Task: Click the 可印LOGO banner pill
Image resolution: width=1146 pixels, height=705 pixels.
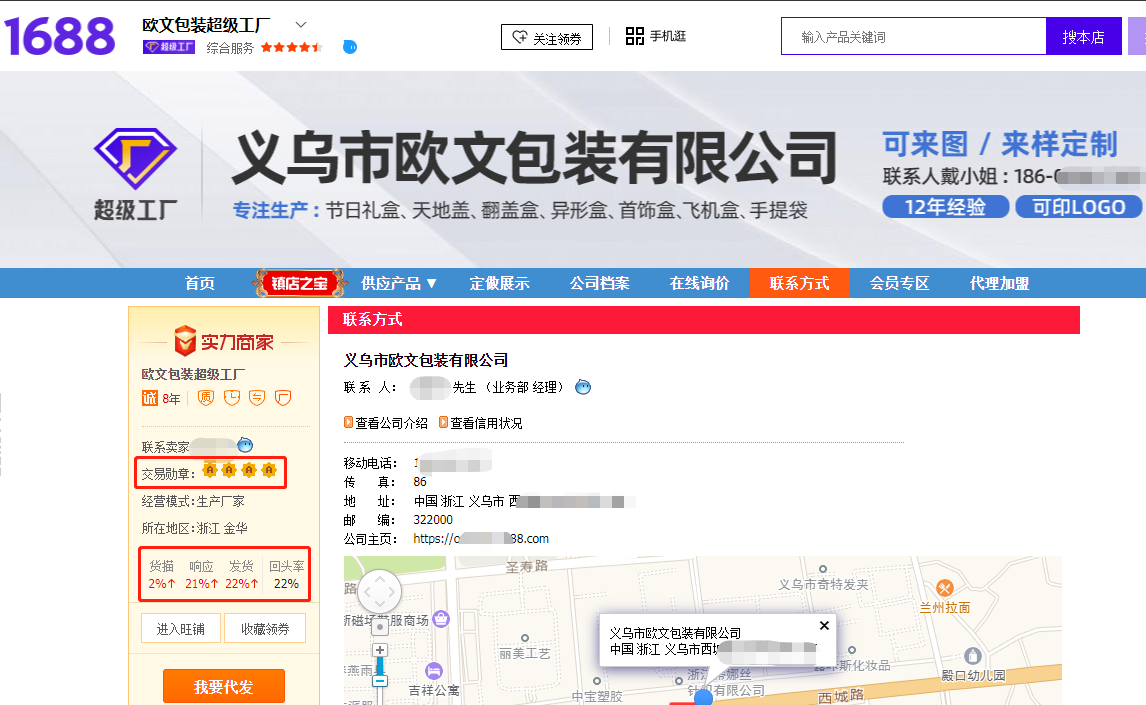Action: pyautogui.click(x=1079, y=207)
